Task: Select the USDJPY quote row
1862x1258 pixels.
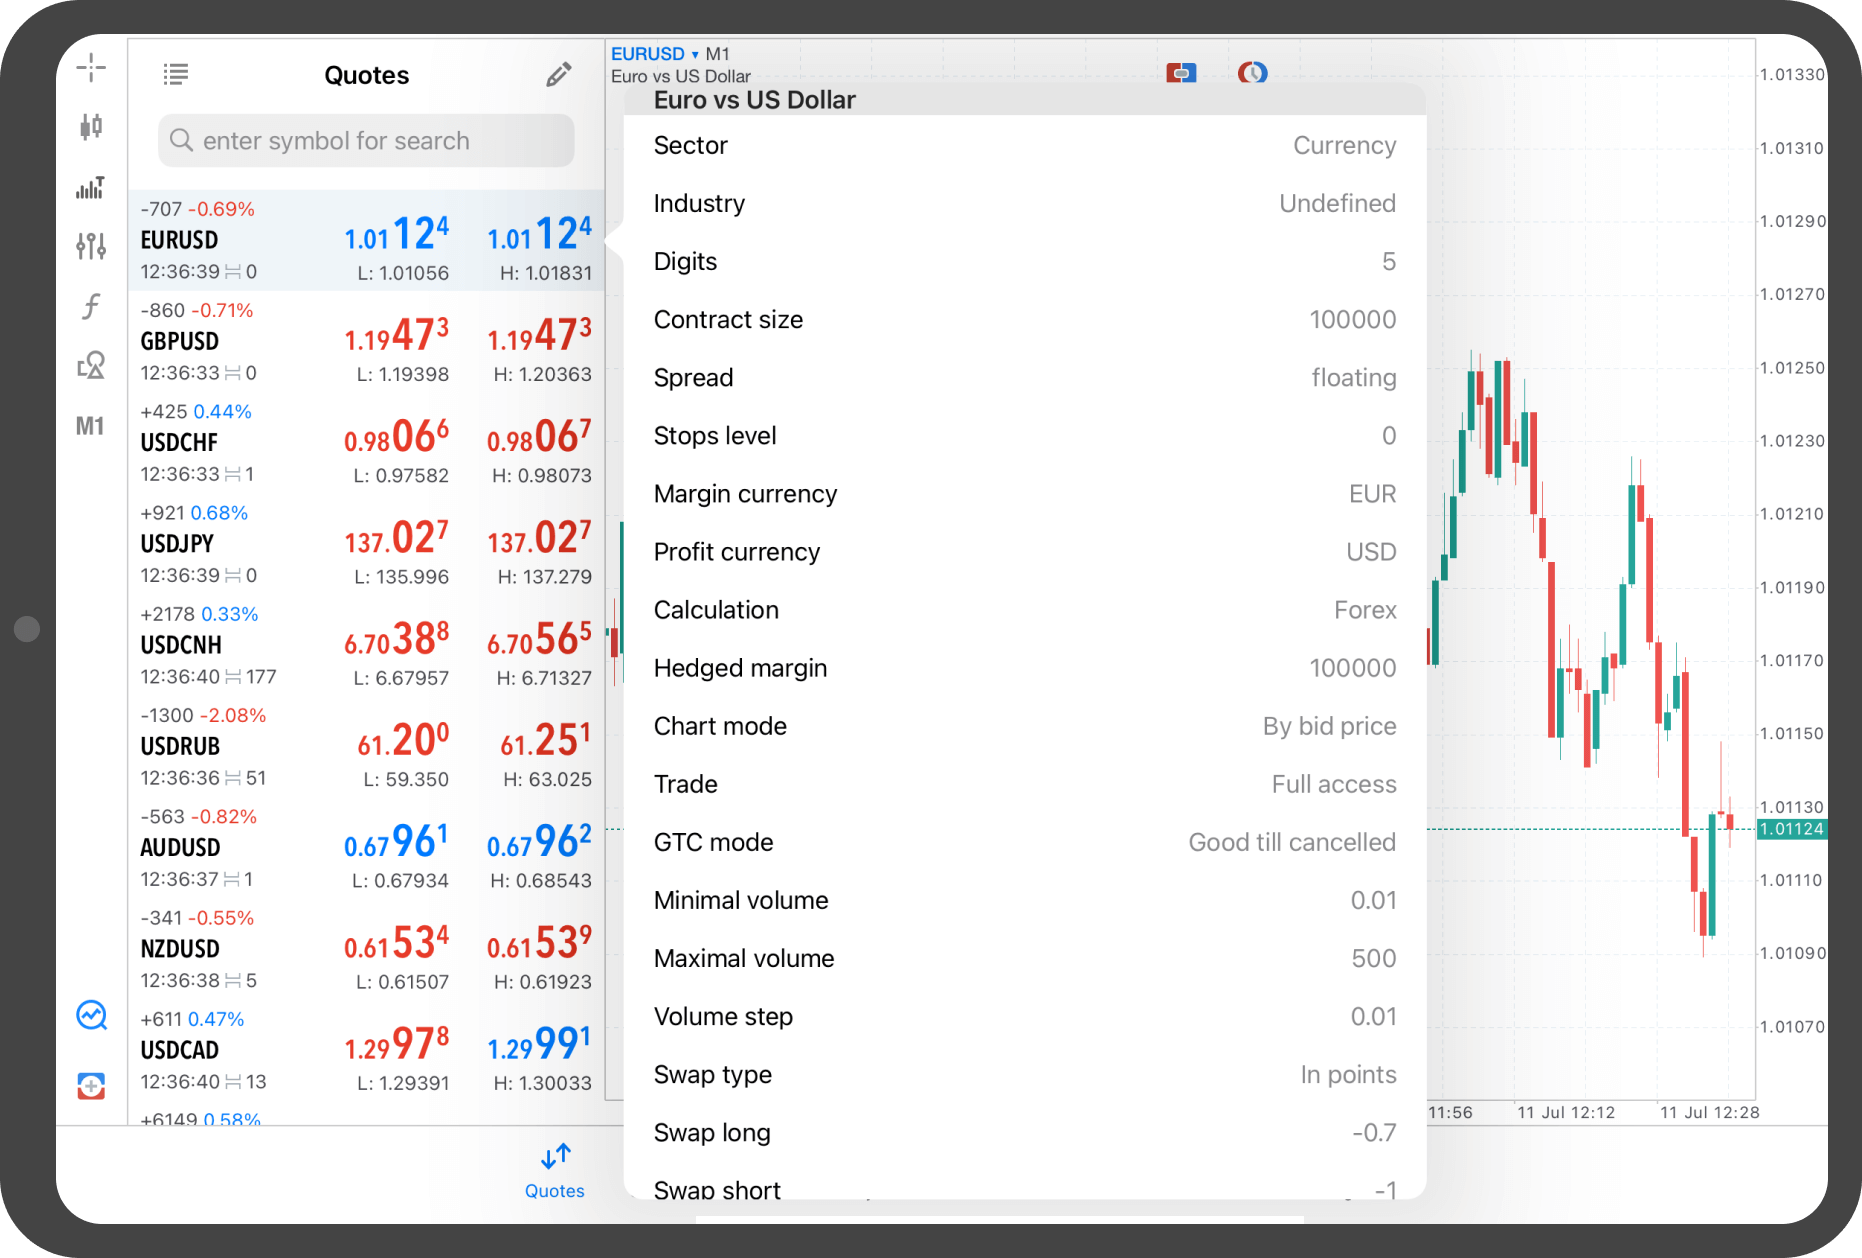Action: 366,544
